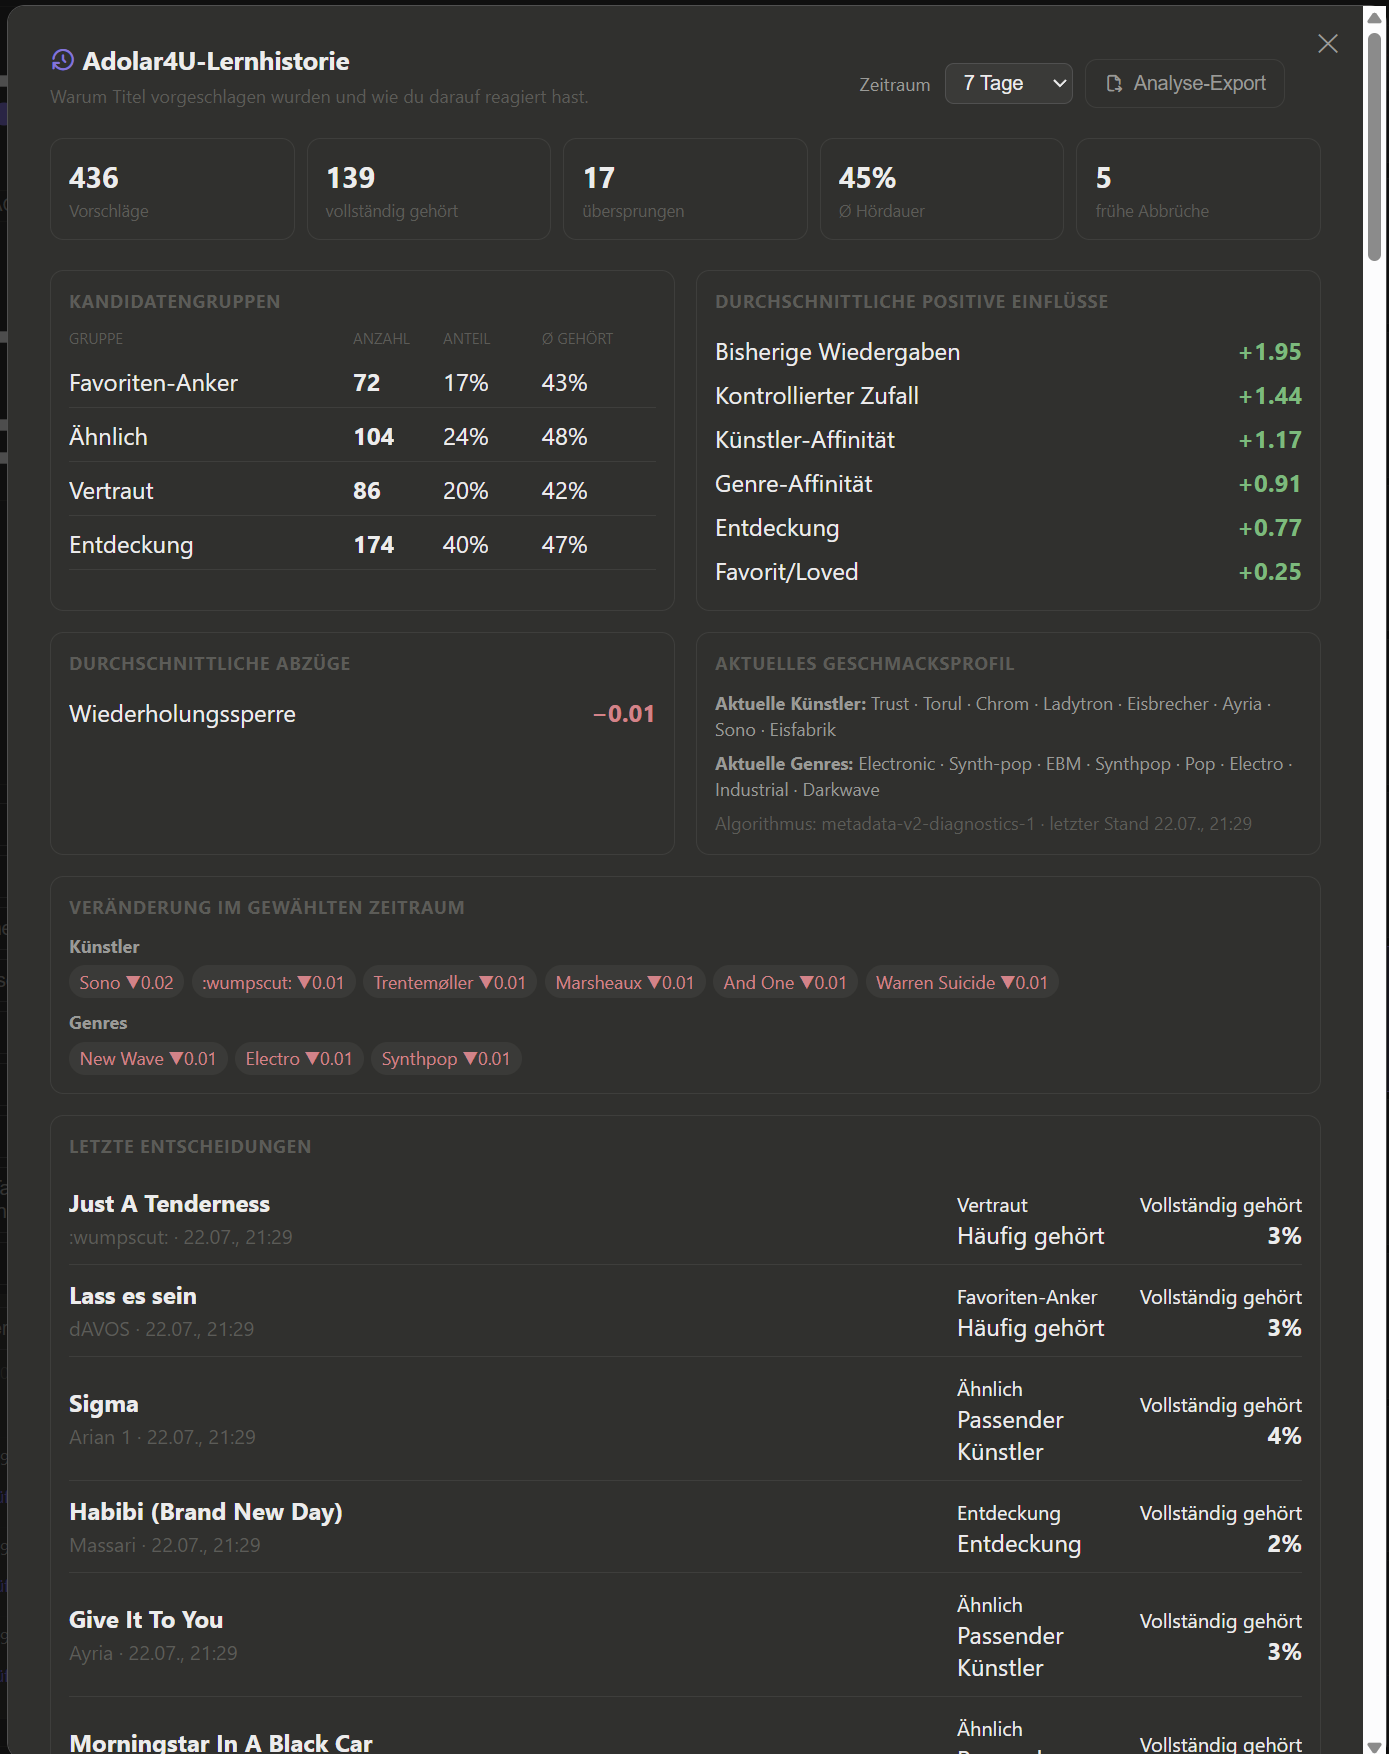Click the ANZAHL column header
The width and height of the screenshot is (1389, 1754).
point(381,339)
